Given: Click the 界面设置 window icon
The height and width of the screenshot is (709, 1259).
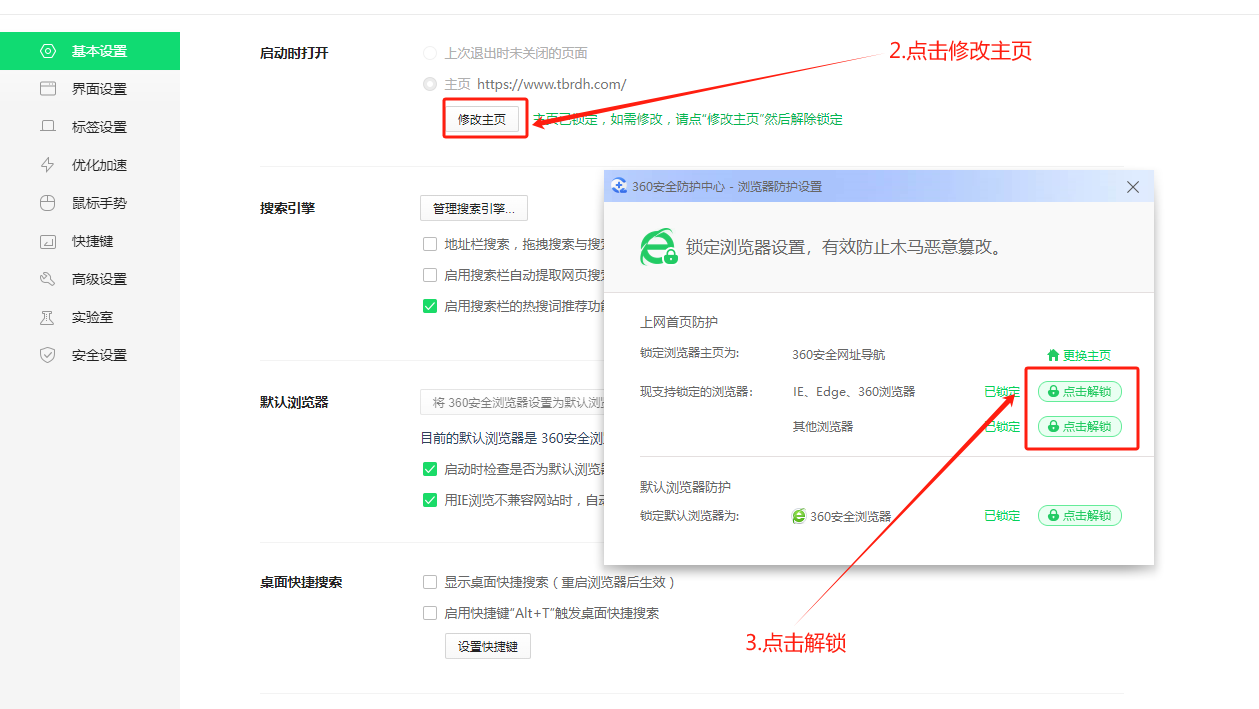Looking at the screenshot, I should point(47,89).
